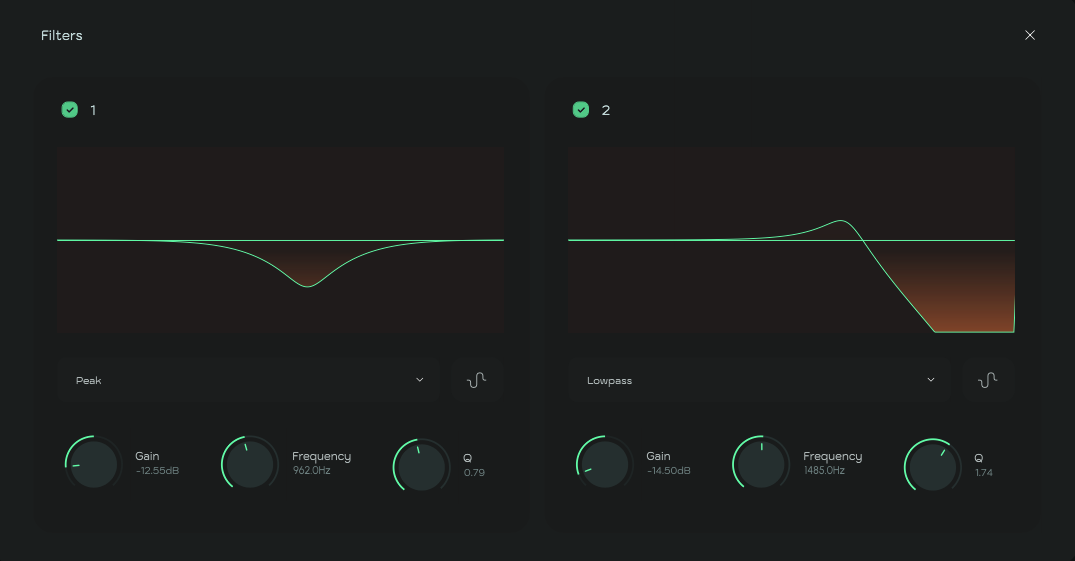Click the Frequency knob of filter 2

tap(761, 464)
